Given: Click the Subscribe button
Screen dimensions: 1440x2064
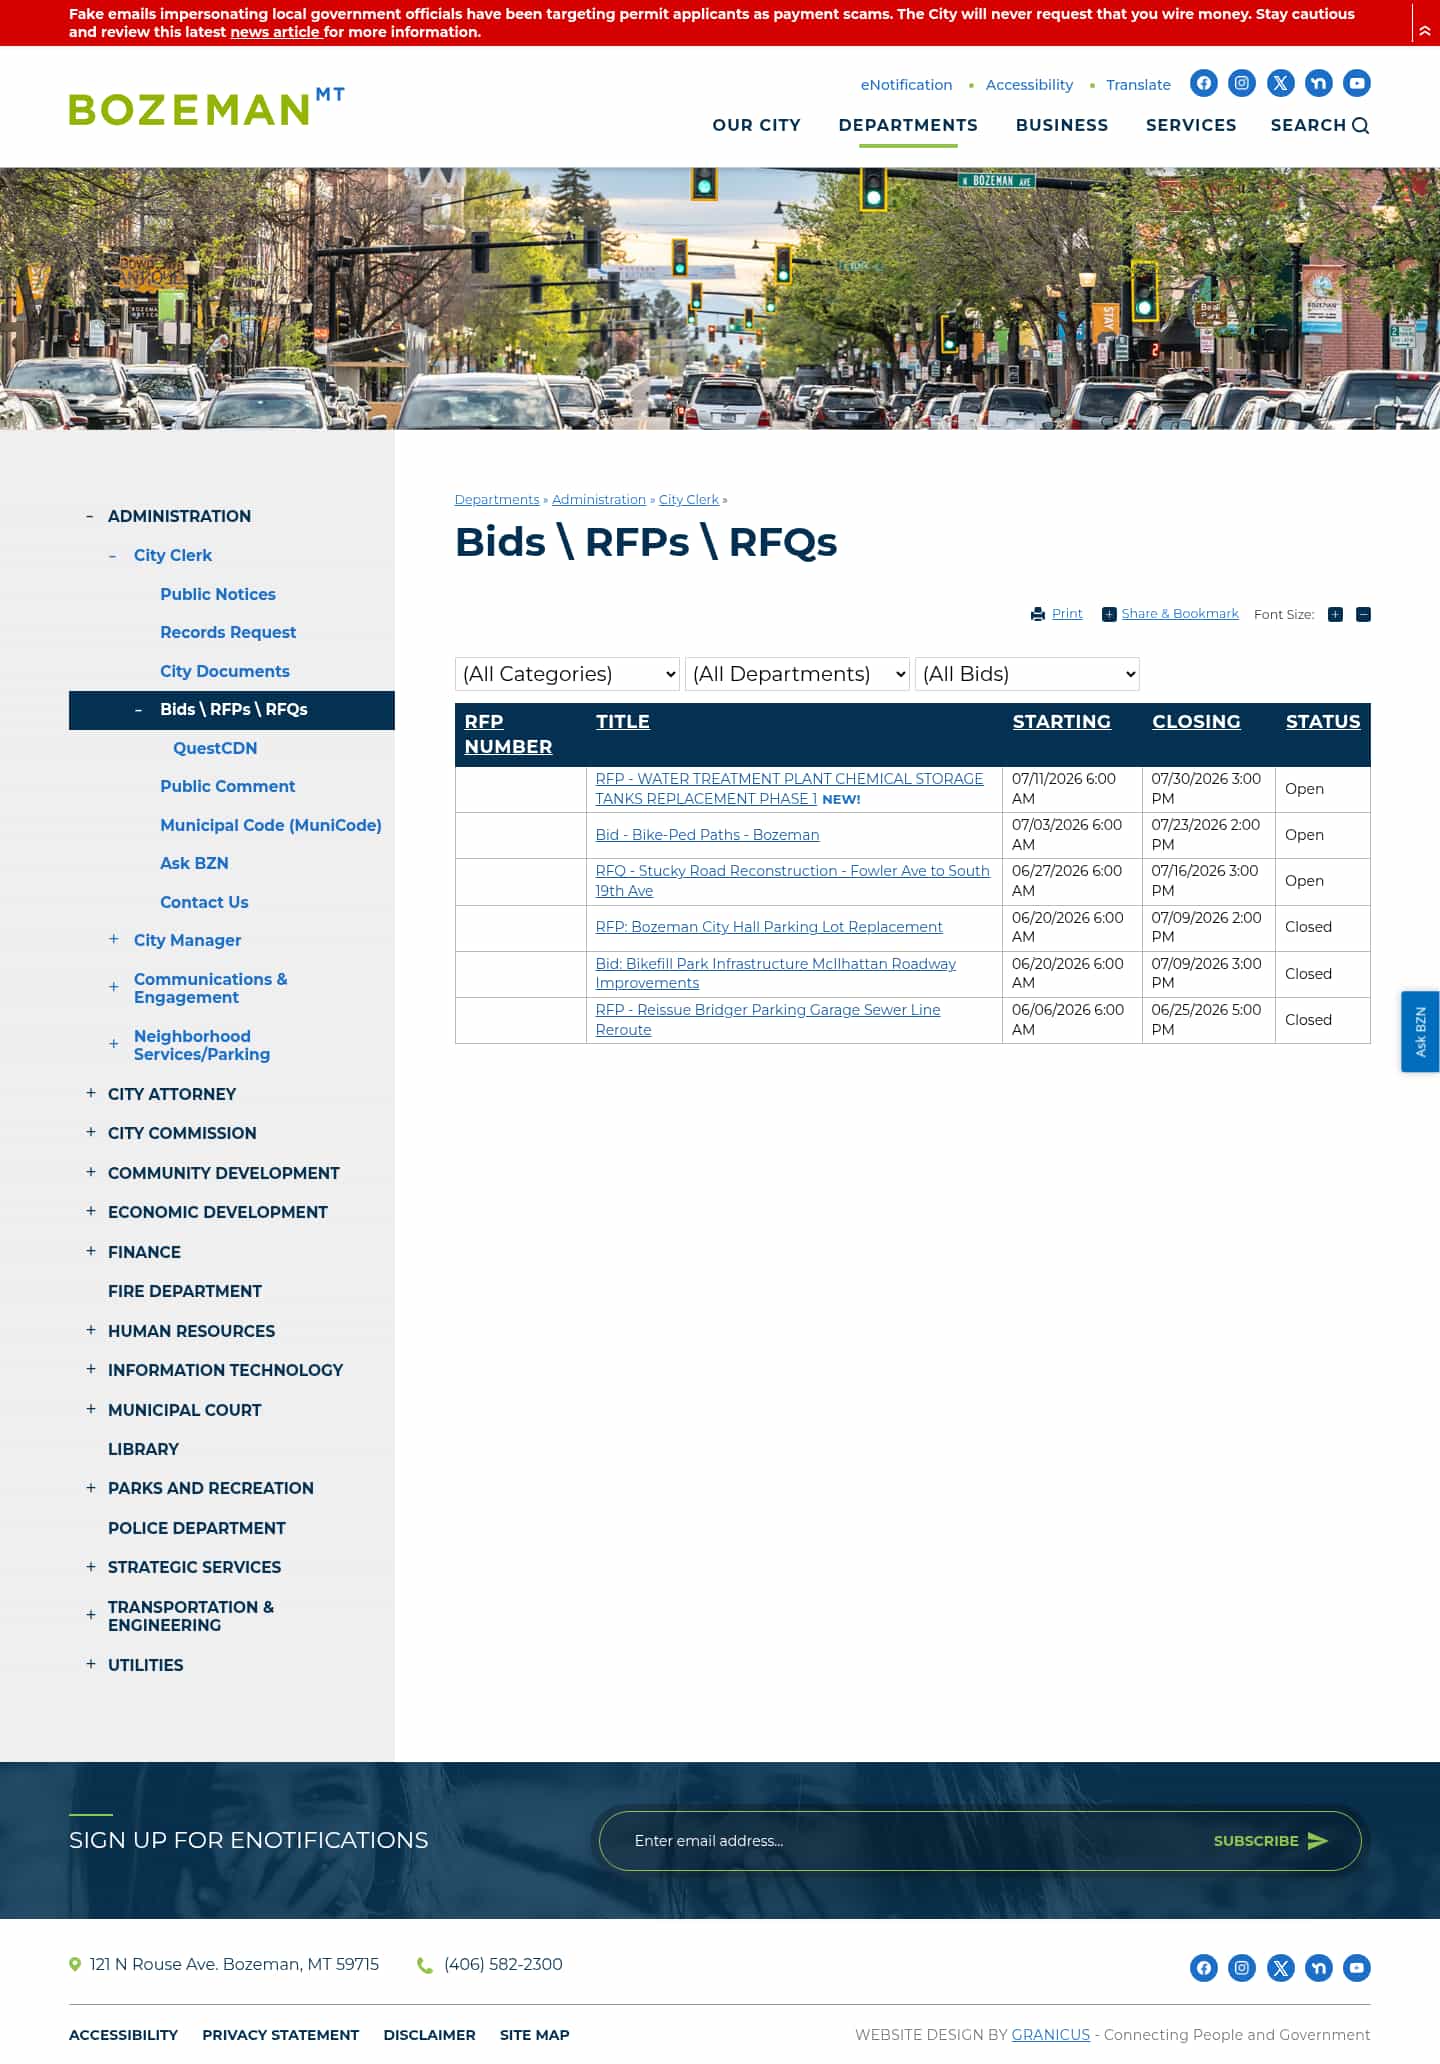Looking at the screenshot, I should tap(1270, 1841).
